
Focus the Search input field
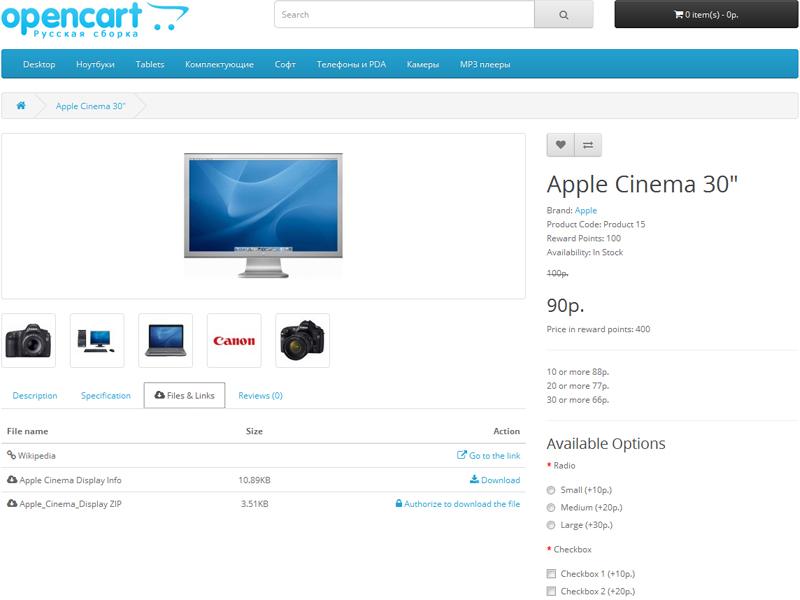pos(404,15)
